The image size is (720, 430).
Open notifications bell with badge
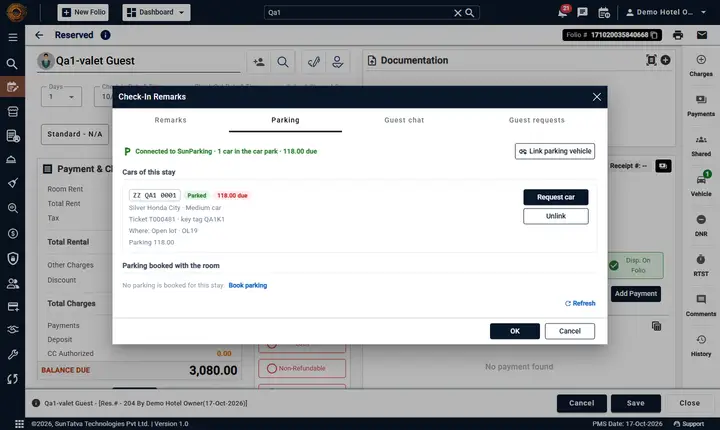(562, 12)
